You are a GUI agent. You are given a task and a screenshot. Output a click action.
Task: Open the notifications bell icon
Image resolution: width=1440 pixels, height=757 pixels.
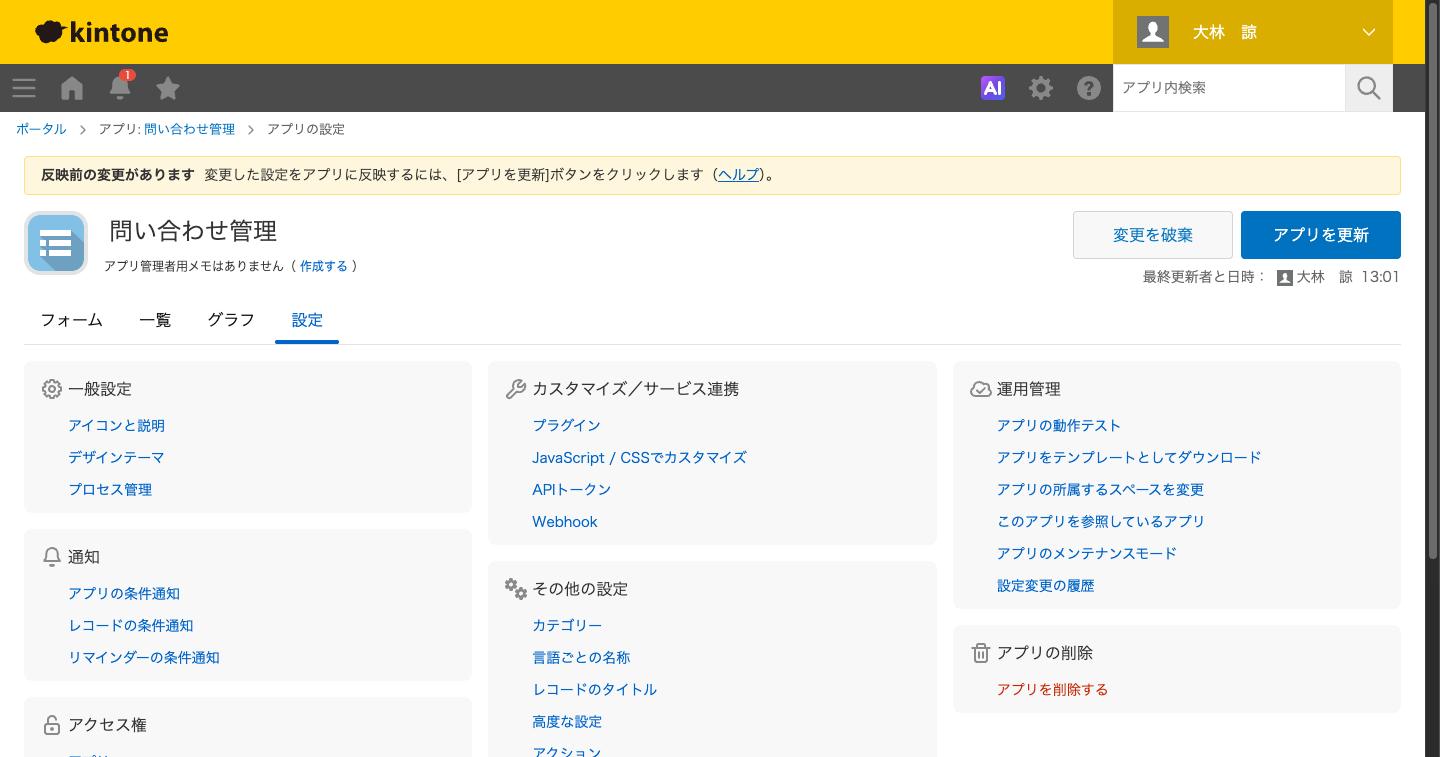point(120,87)
